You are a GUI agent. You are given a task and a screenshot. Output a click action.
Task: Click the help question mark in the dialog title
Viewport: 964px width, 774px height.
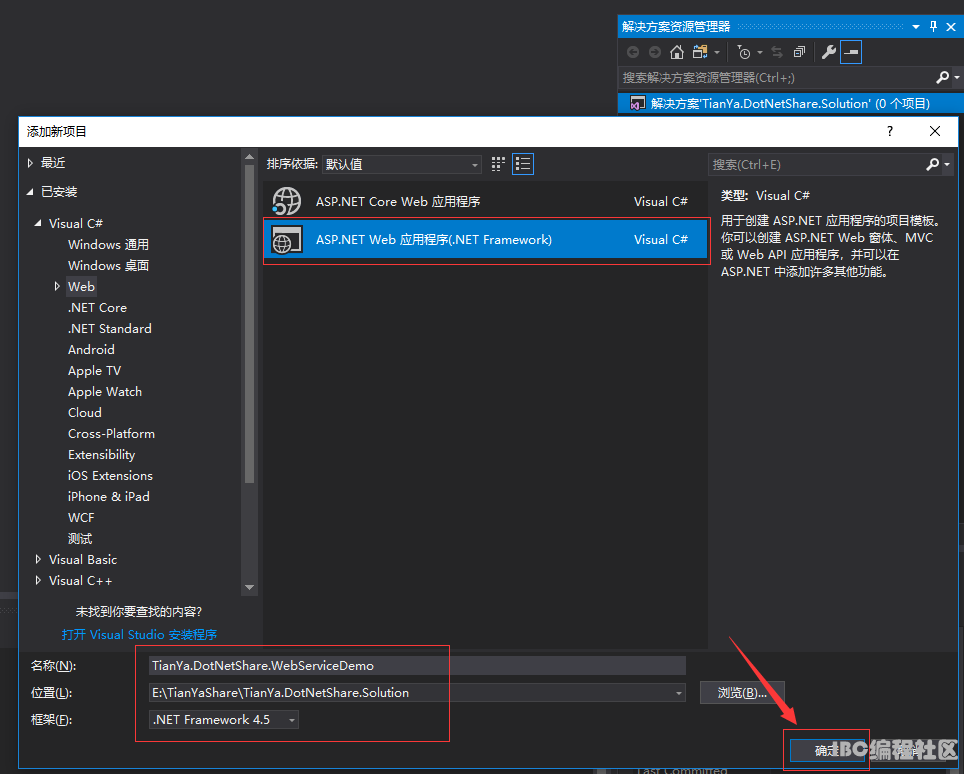(x=890, y=131)
